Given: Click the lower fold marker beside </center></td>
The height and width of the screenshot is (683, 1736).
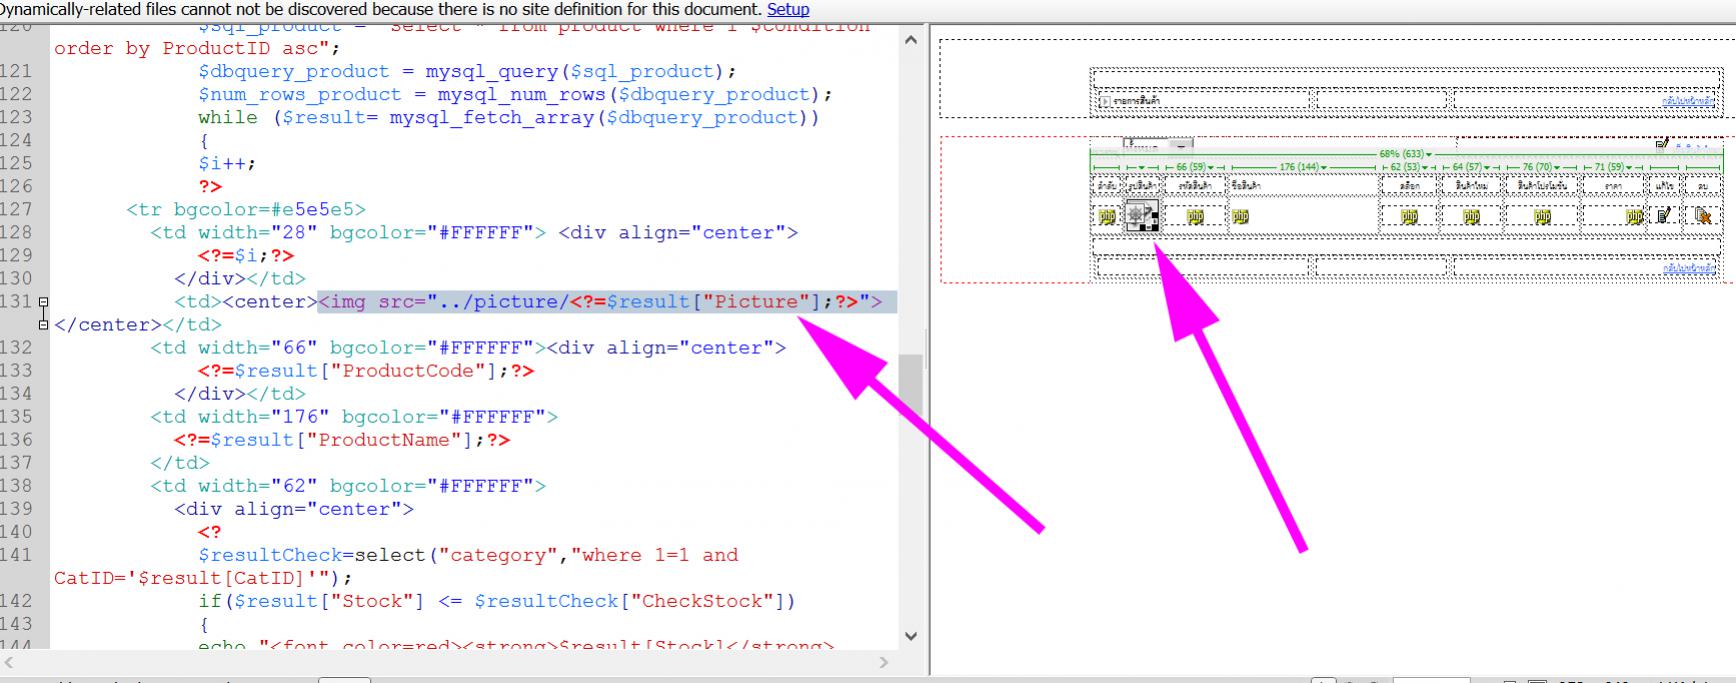Looking at the screenshot, I should (43, 324).
